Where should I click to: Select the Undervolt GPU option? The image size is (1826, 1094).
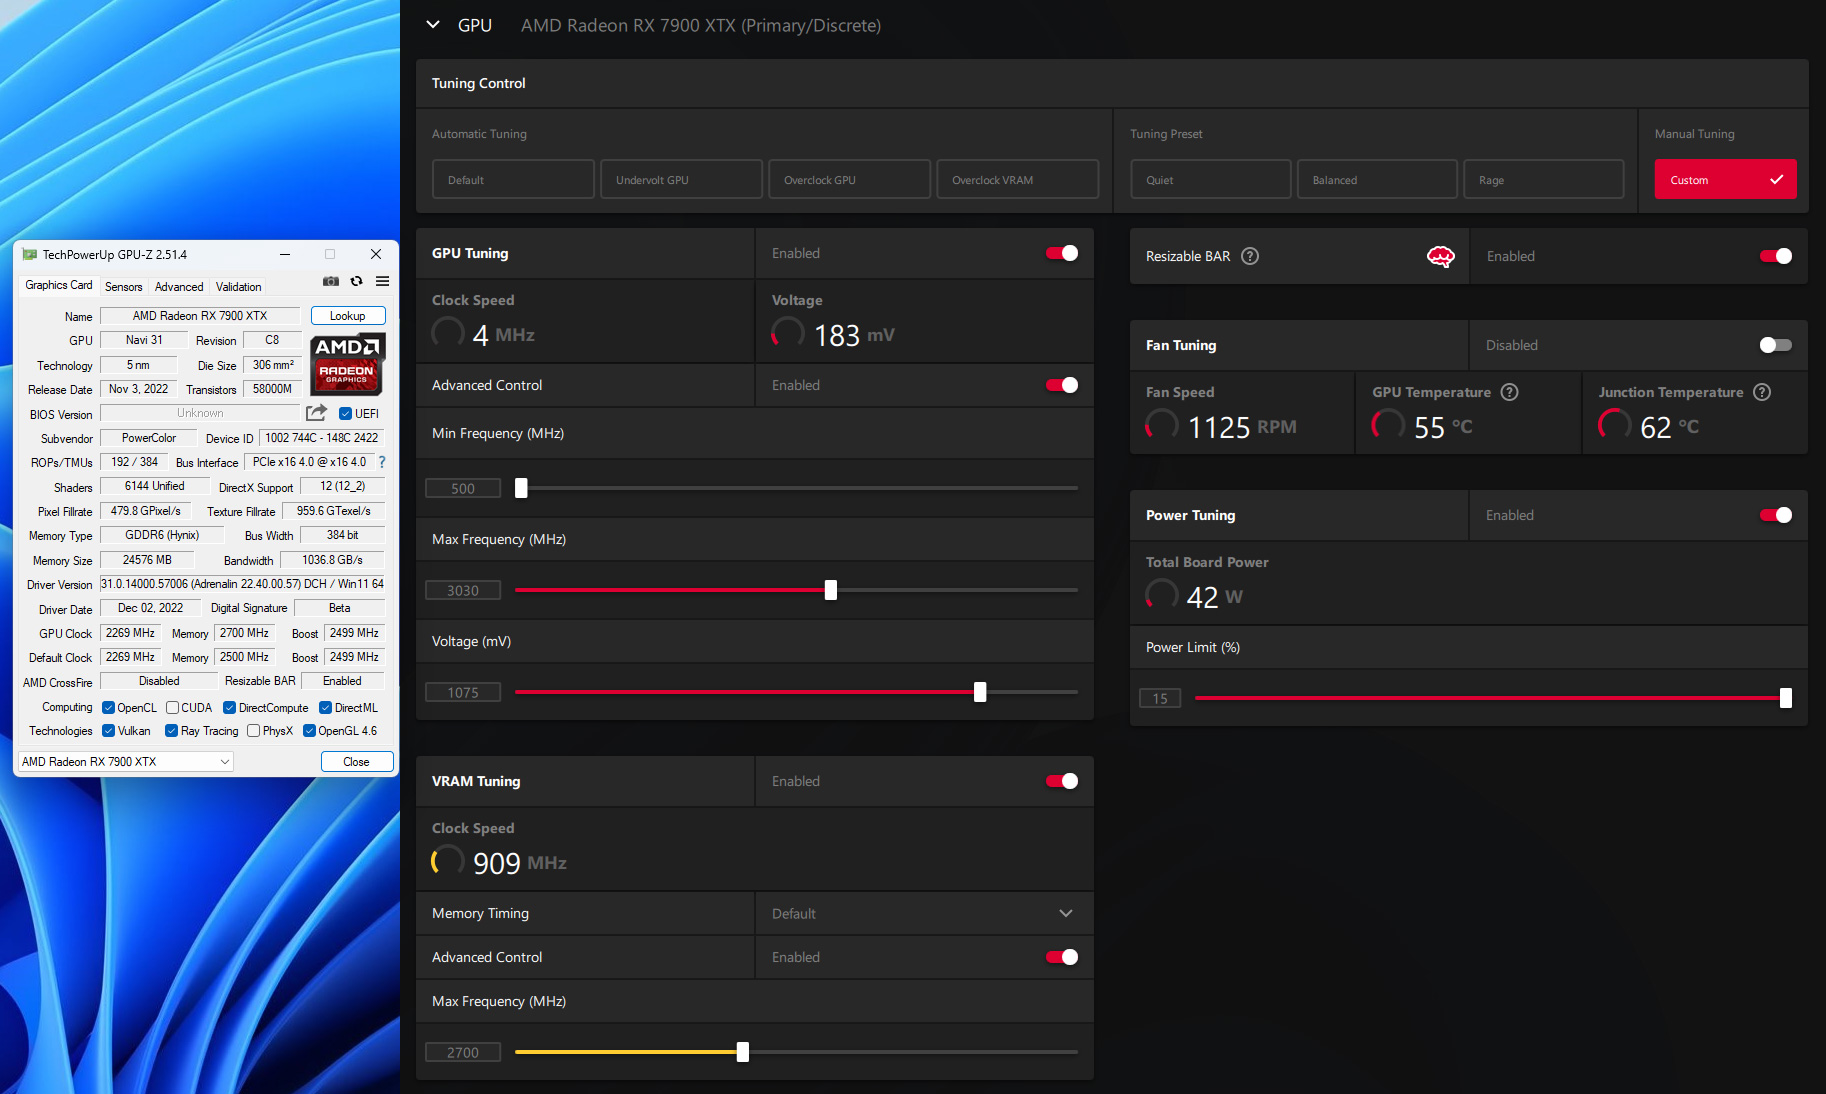[681, 180]
